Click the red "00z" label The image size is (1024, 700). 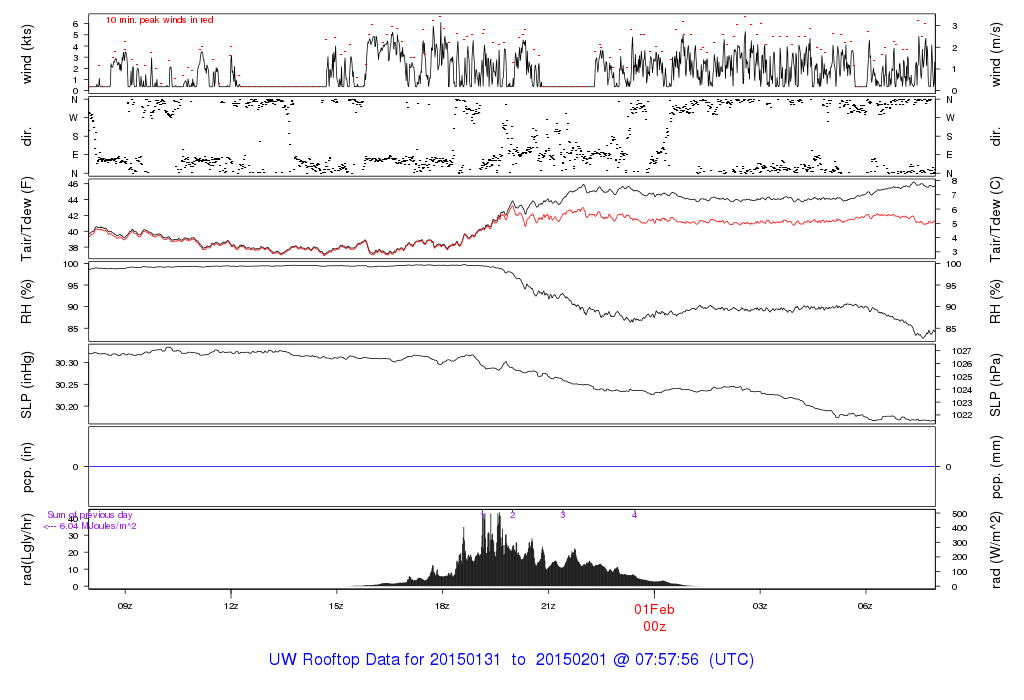654,627
